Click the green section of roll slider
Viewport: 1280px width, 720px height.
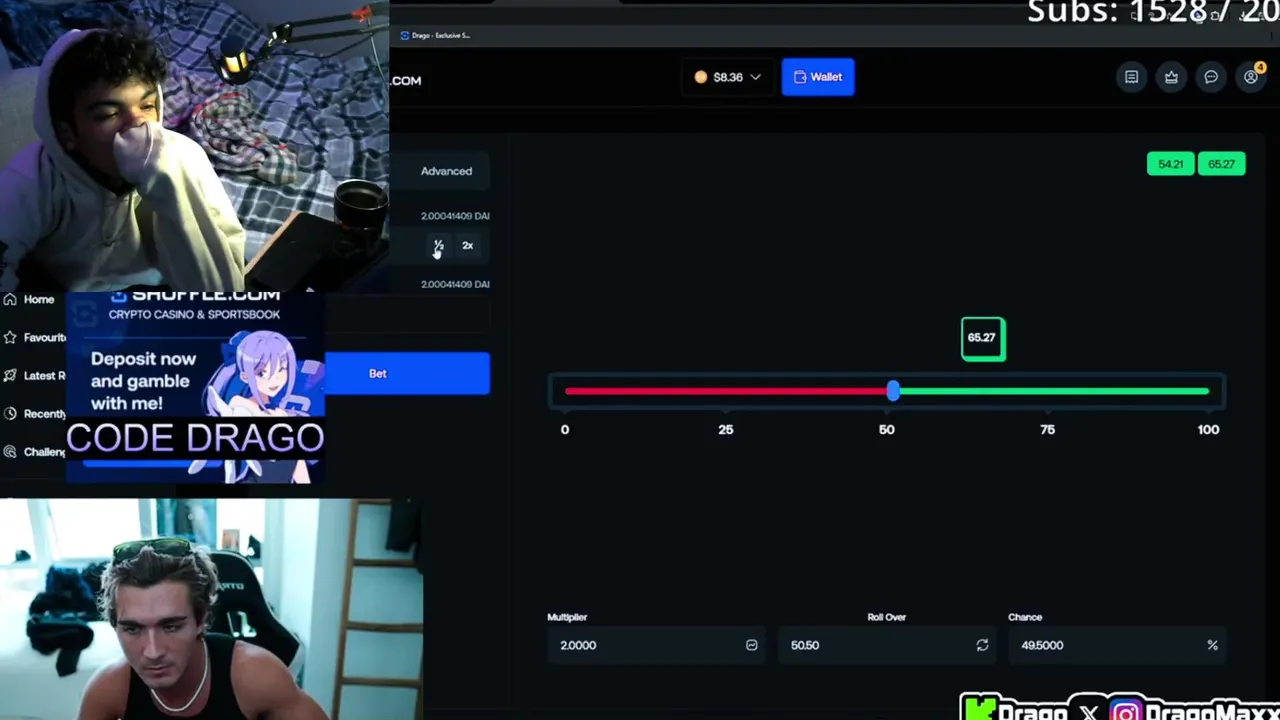1052,391
